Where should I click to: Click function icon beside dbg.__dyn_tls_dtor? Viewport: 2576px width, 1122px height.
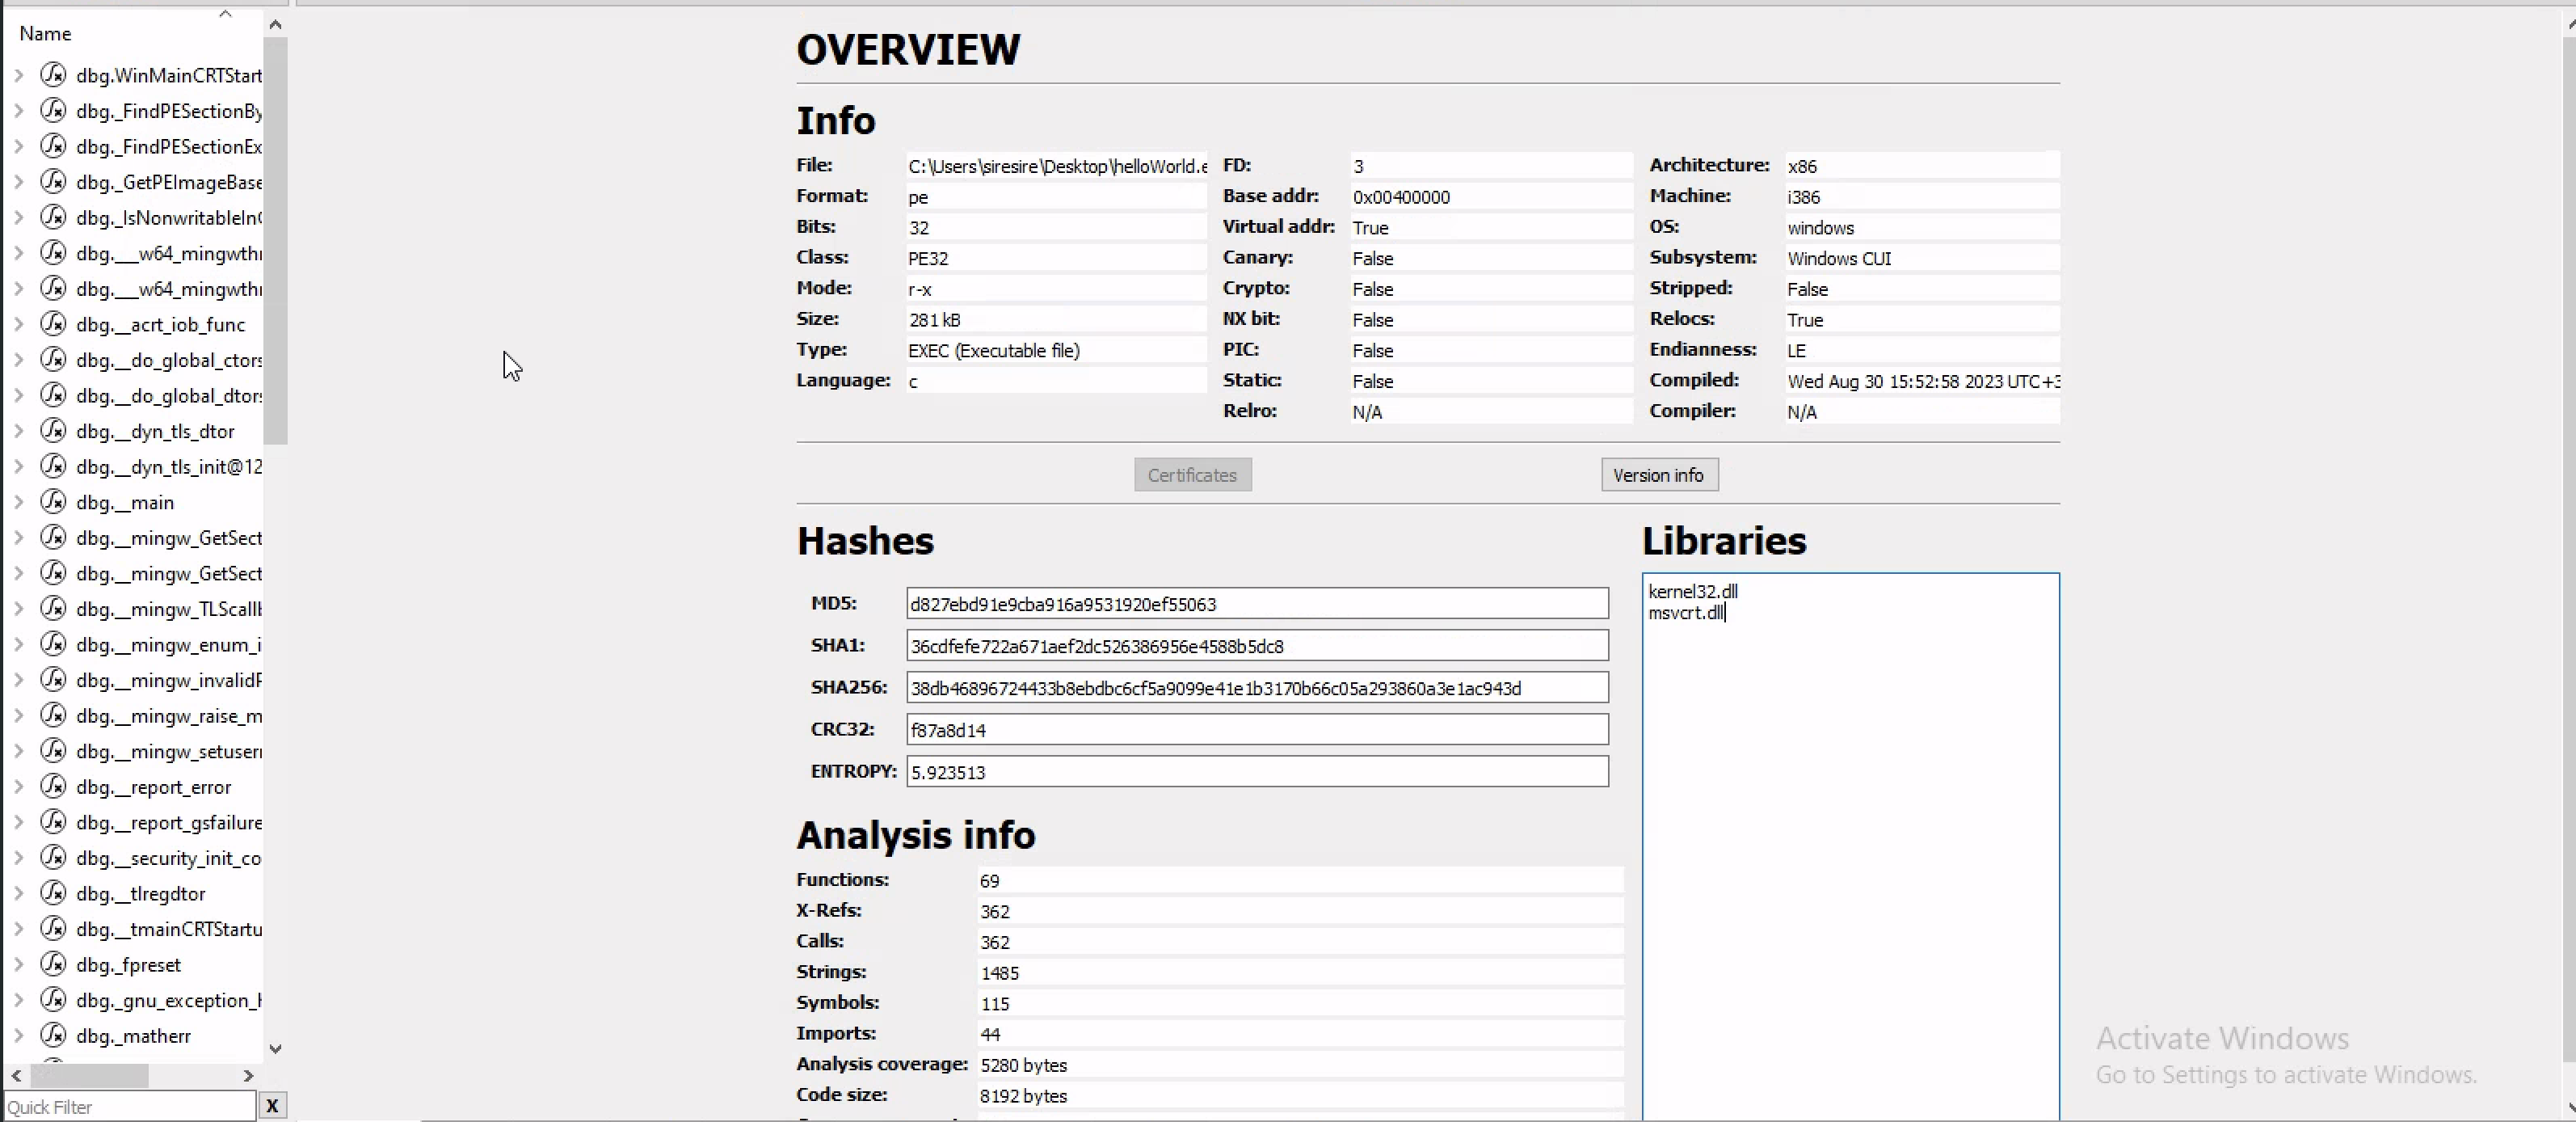(53, 431)
